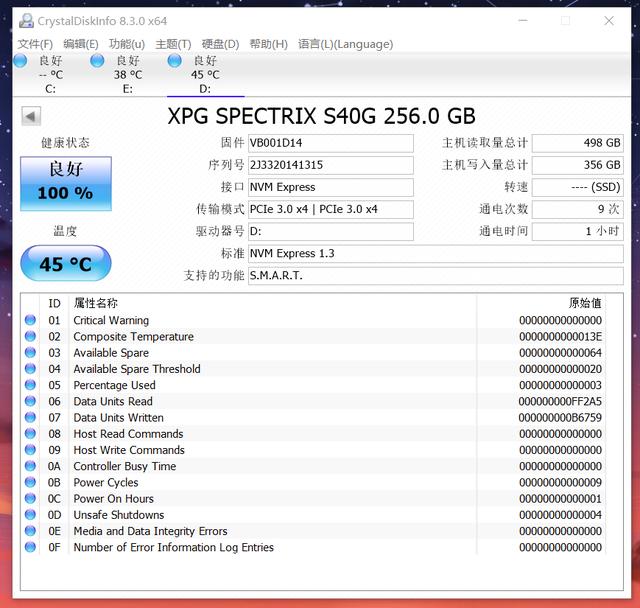Click status dot for Composite Temperature row
Viewport: 640px width, 608px height.
tap(30, 336)
